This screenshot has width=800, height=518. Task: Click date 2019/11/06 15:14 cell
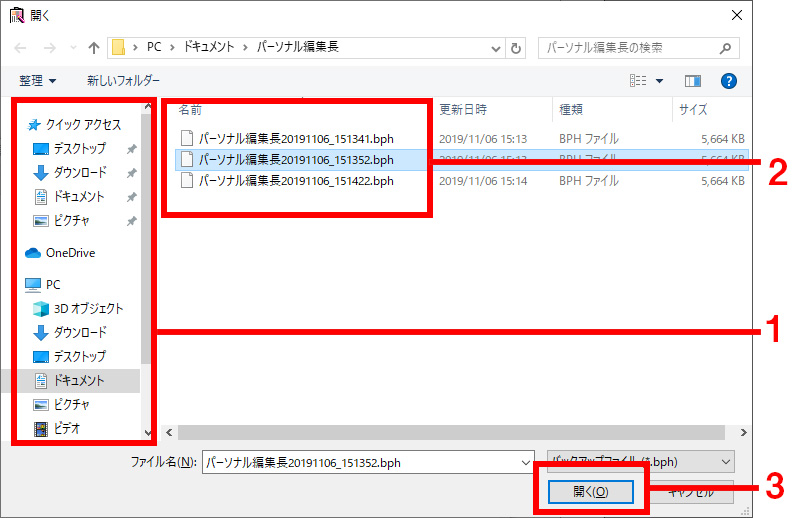pos(483,181)
